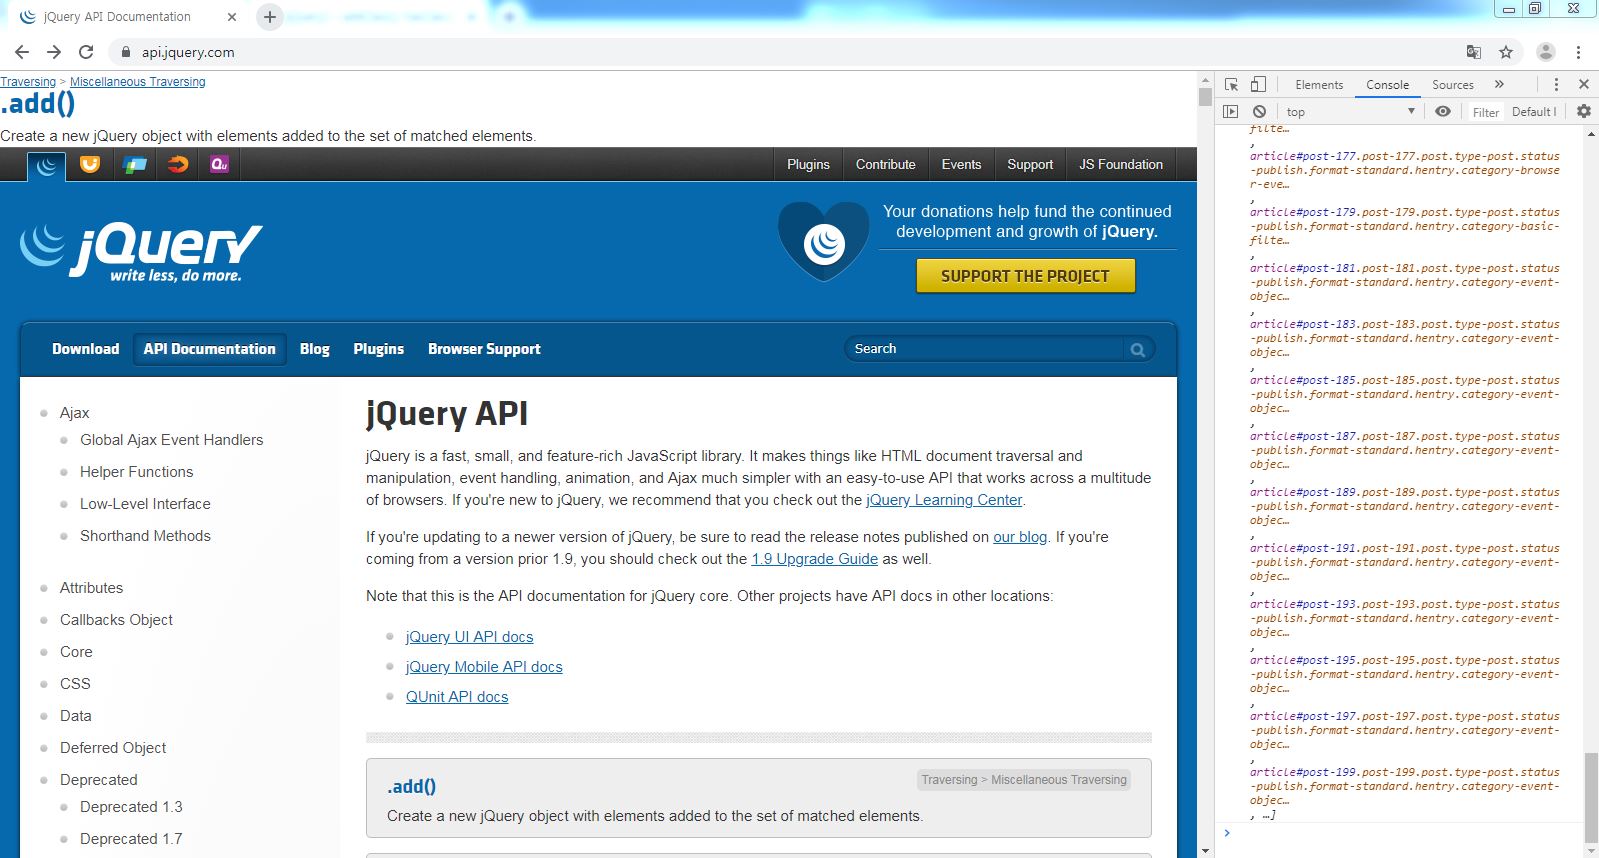Click the jQuery Mobile project icon
1599x858 pixels.
pyautogui.click(x=134, y=164)
